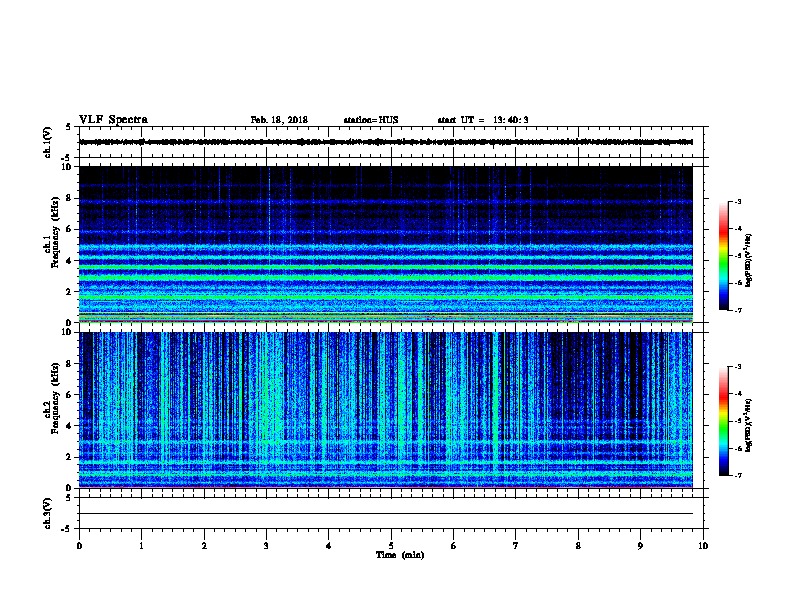The height and width of the screenshot is (612, 792).
Task: Click time axis tick label "7"
Action: point(516,546)
